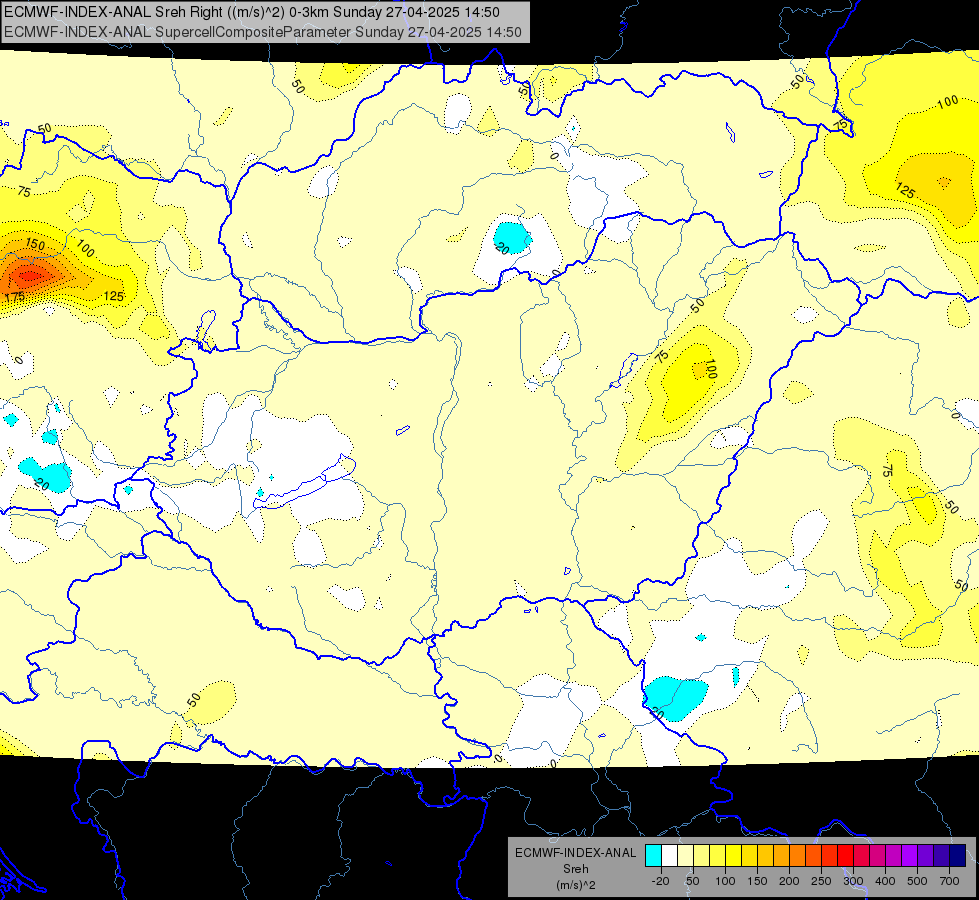Click the 125 contour label beside the orange-red maximum
Viewport: 979px width, 900px height.
click(114, 296)
